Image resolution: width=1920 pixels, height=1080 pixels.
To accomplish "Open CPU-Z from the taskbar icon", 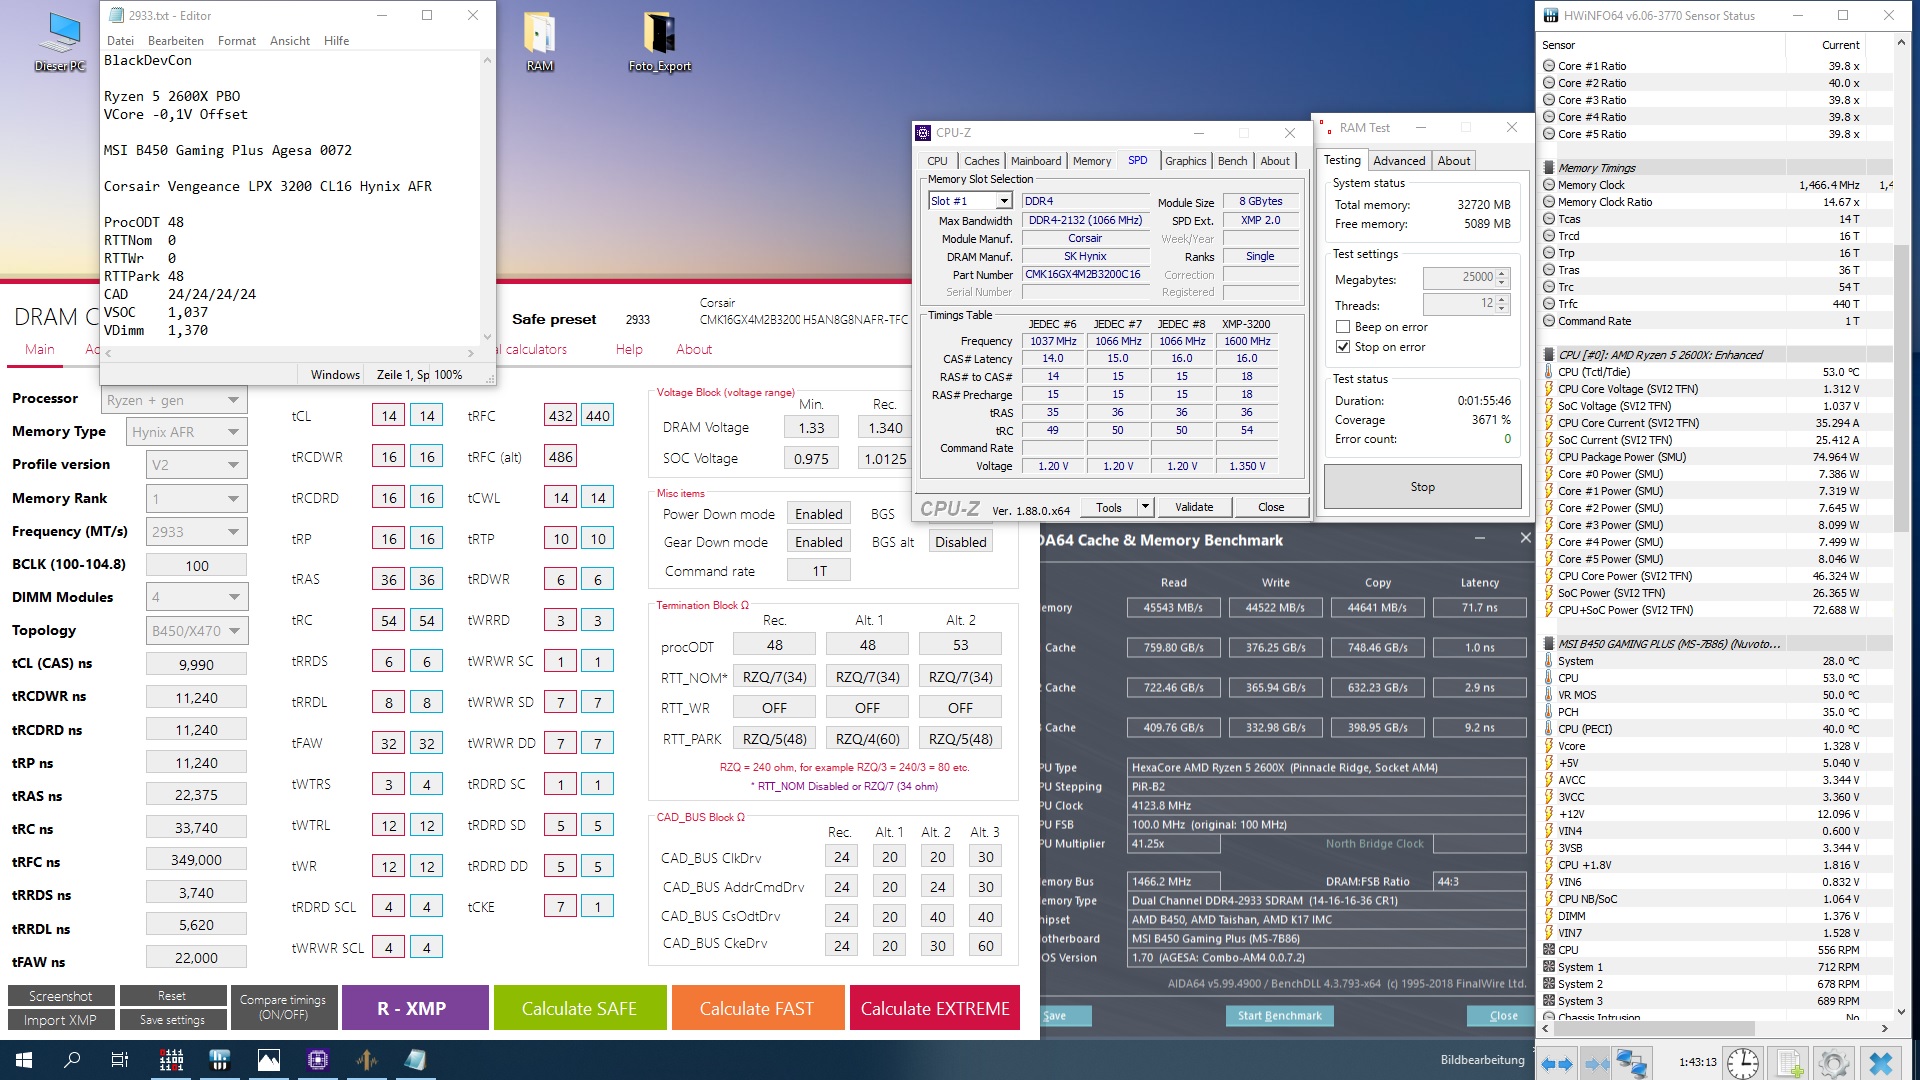I will tap(318, 1060).
